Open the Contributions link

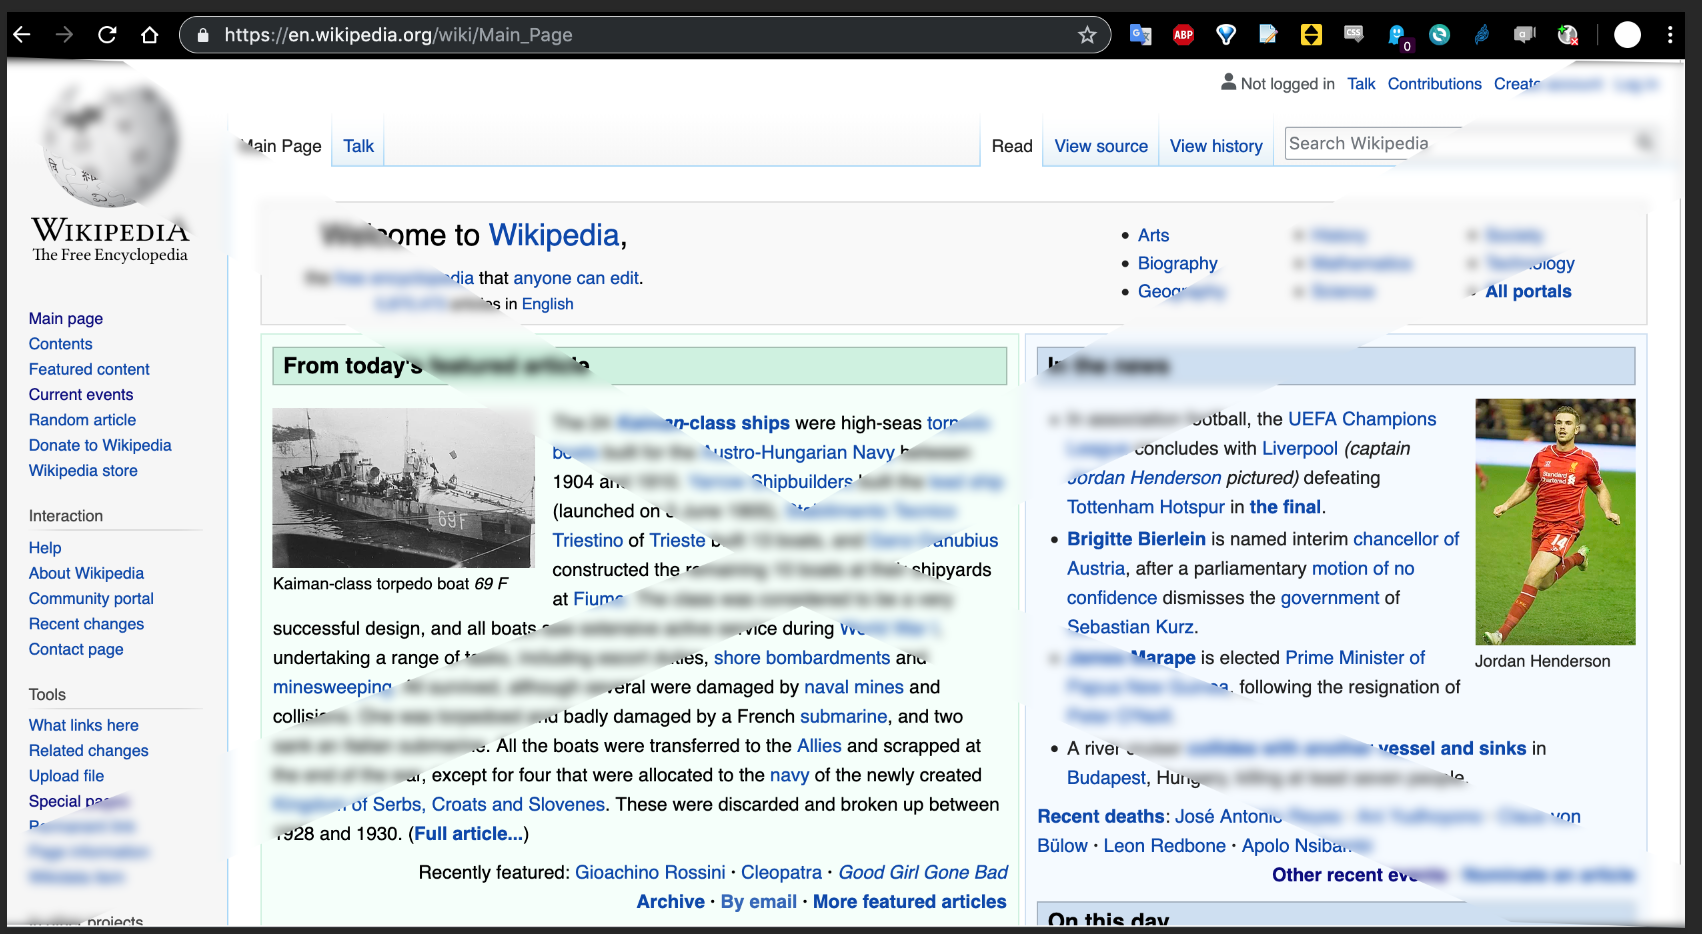pyautogui.click(x=1434, y=84)
